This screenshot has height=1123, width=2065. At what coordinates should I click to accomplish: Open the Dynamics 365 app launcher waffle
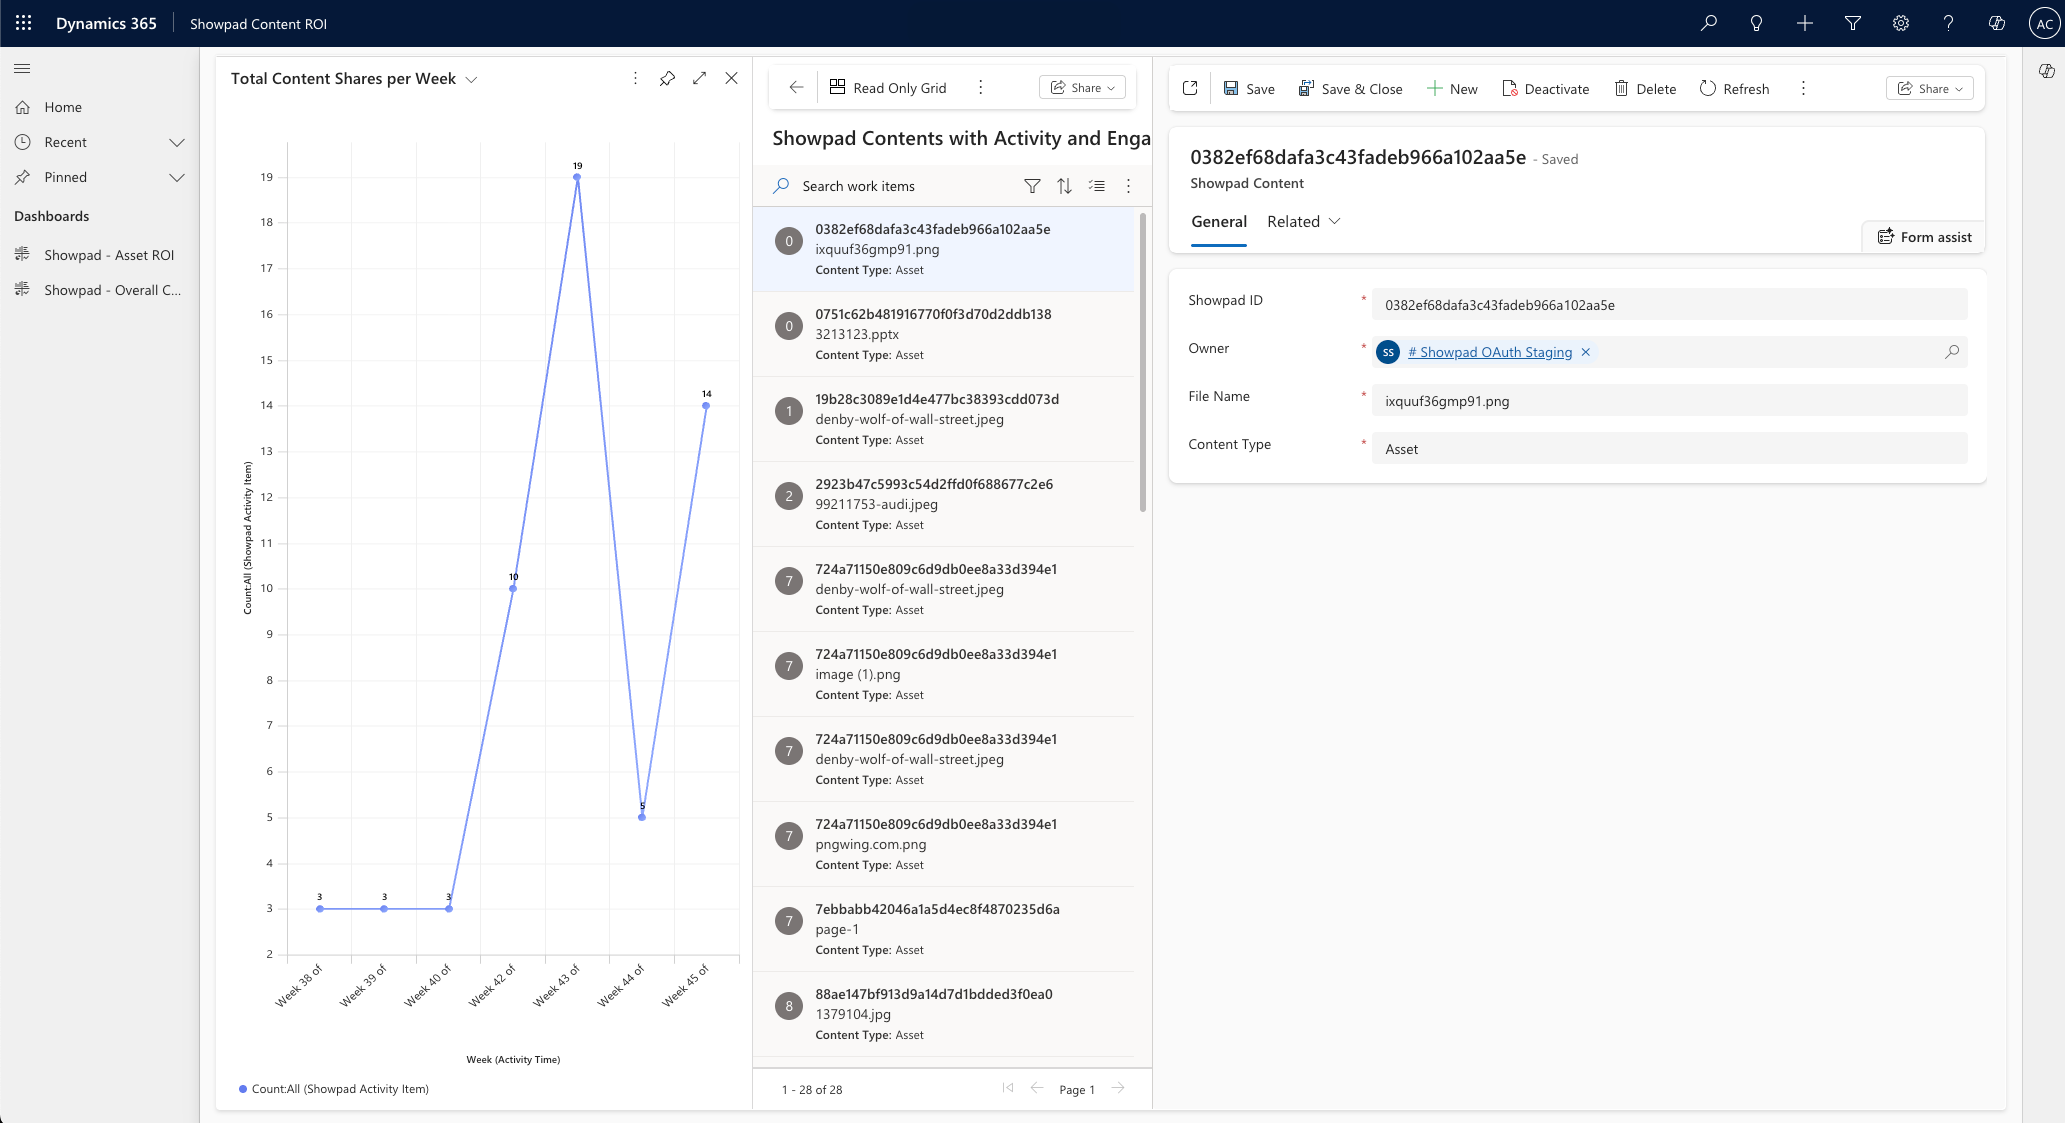[24, 23]
